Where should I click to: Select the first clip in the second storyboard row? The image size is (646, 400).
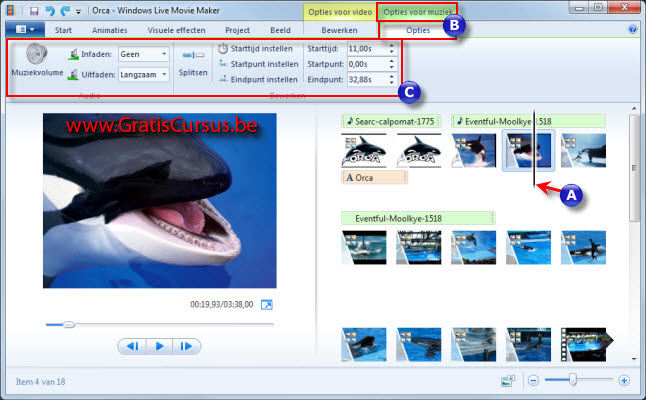pos(364,247)
